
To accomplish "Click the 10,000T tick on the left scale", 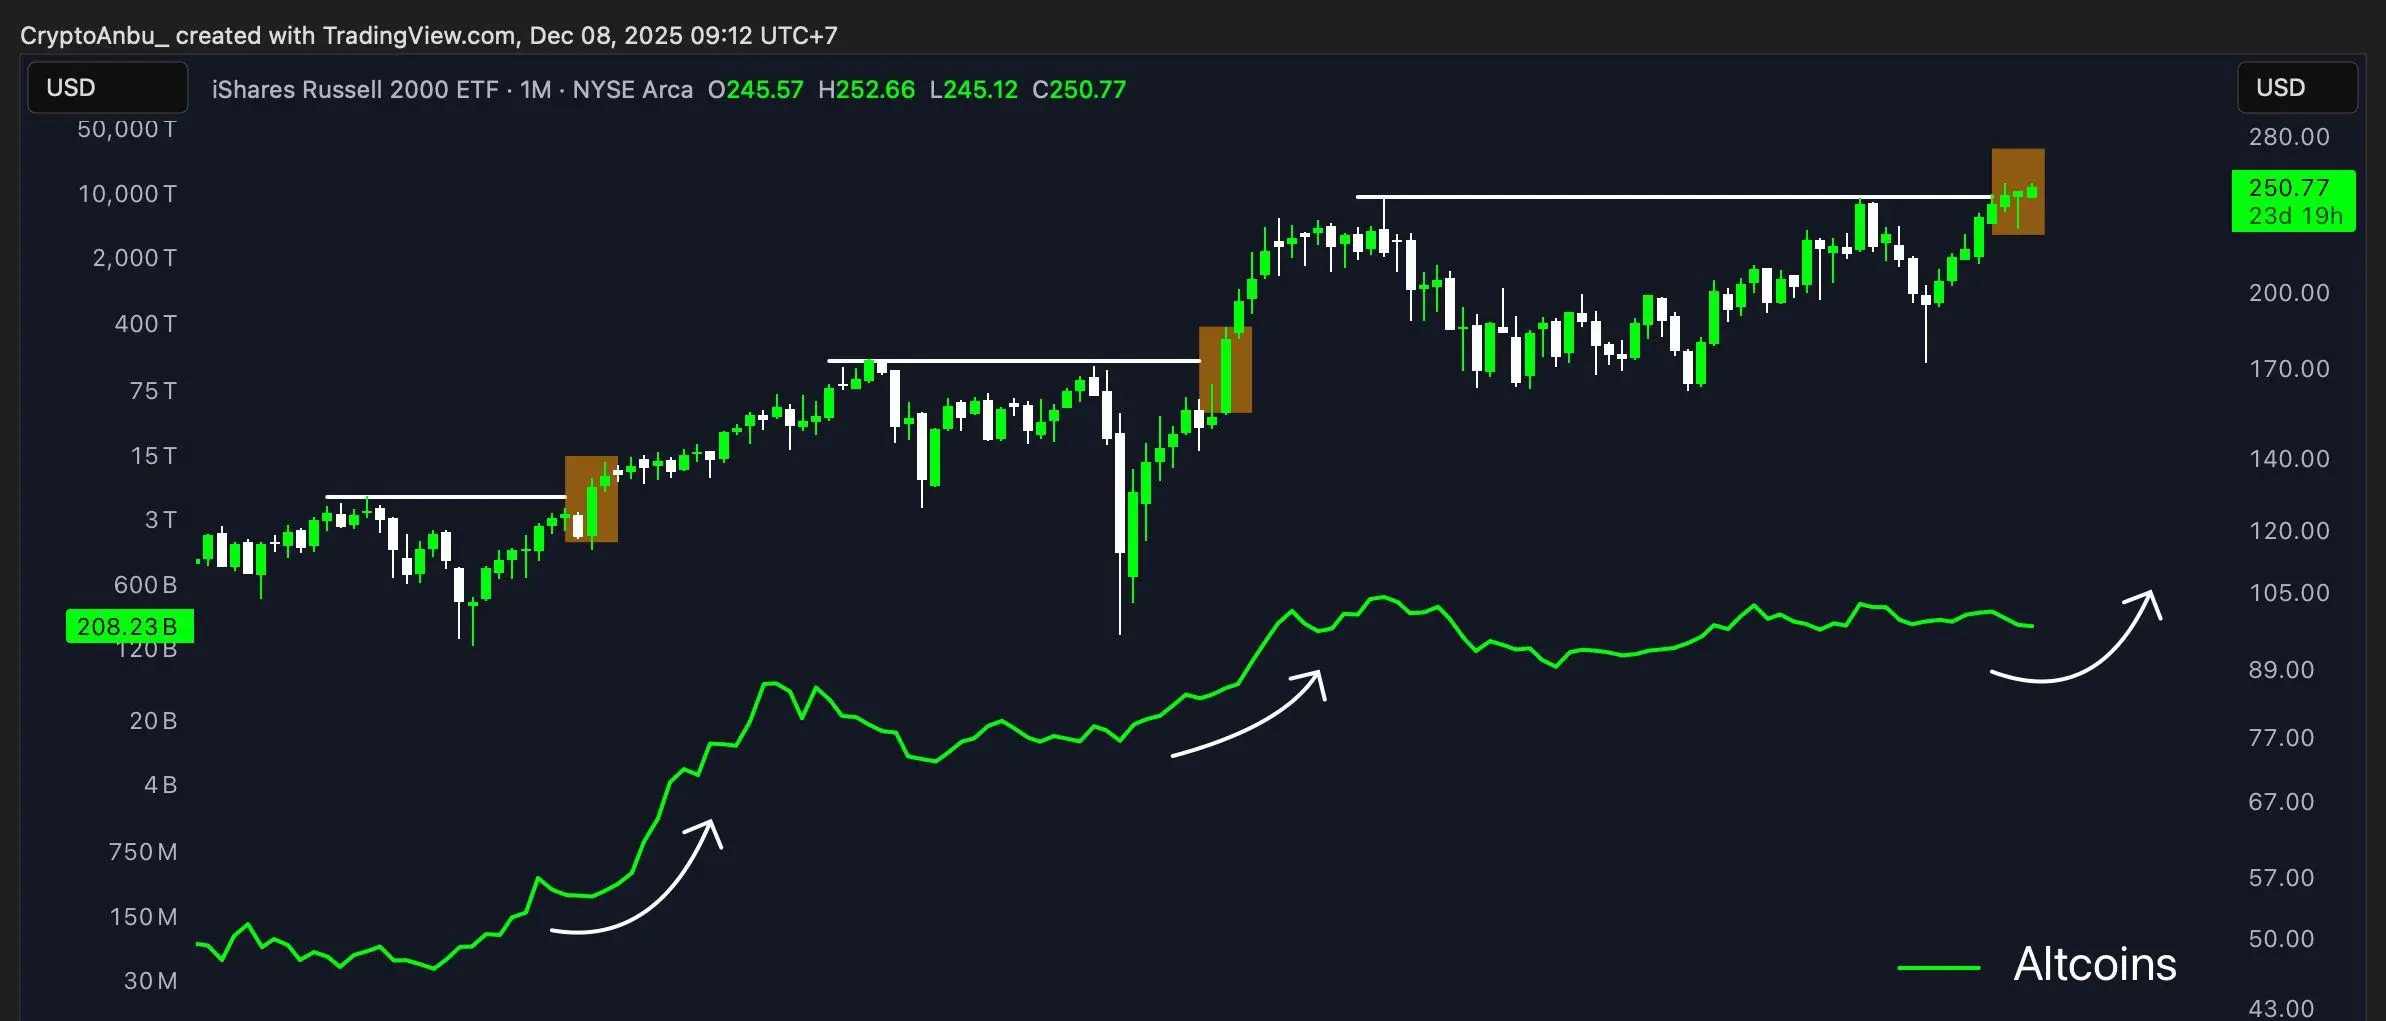I will click(x=127, y=194).
